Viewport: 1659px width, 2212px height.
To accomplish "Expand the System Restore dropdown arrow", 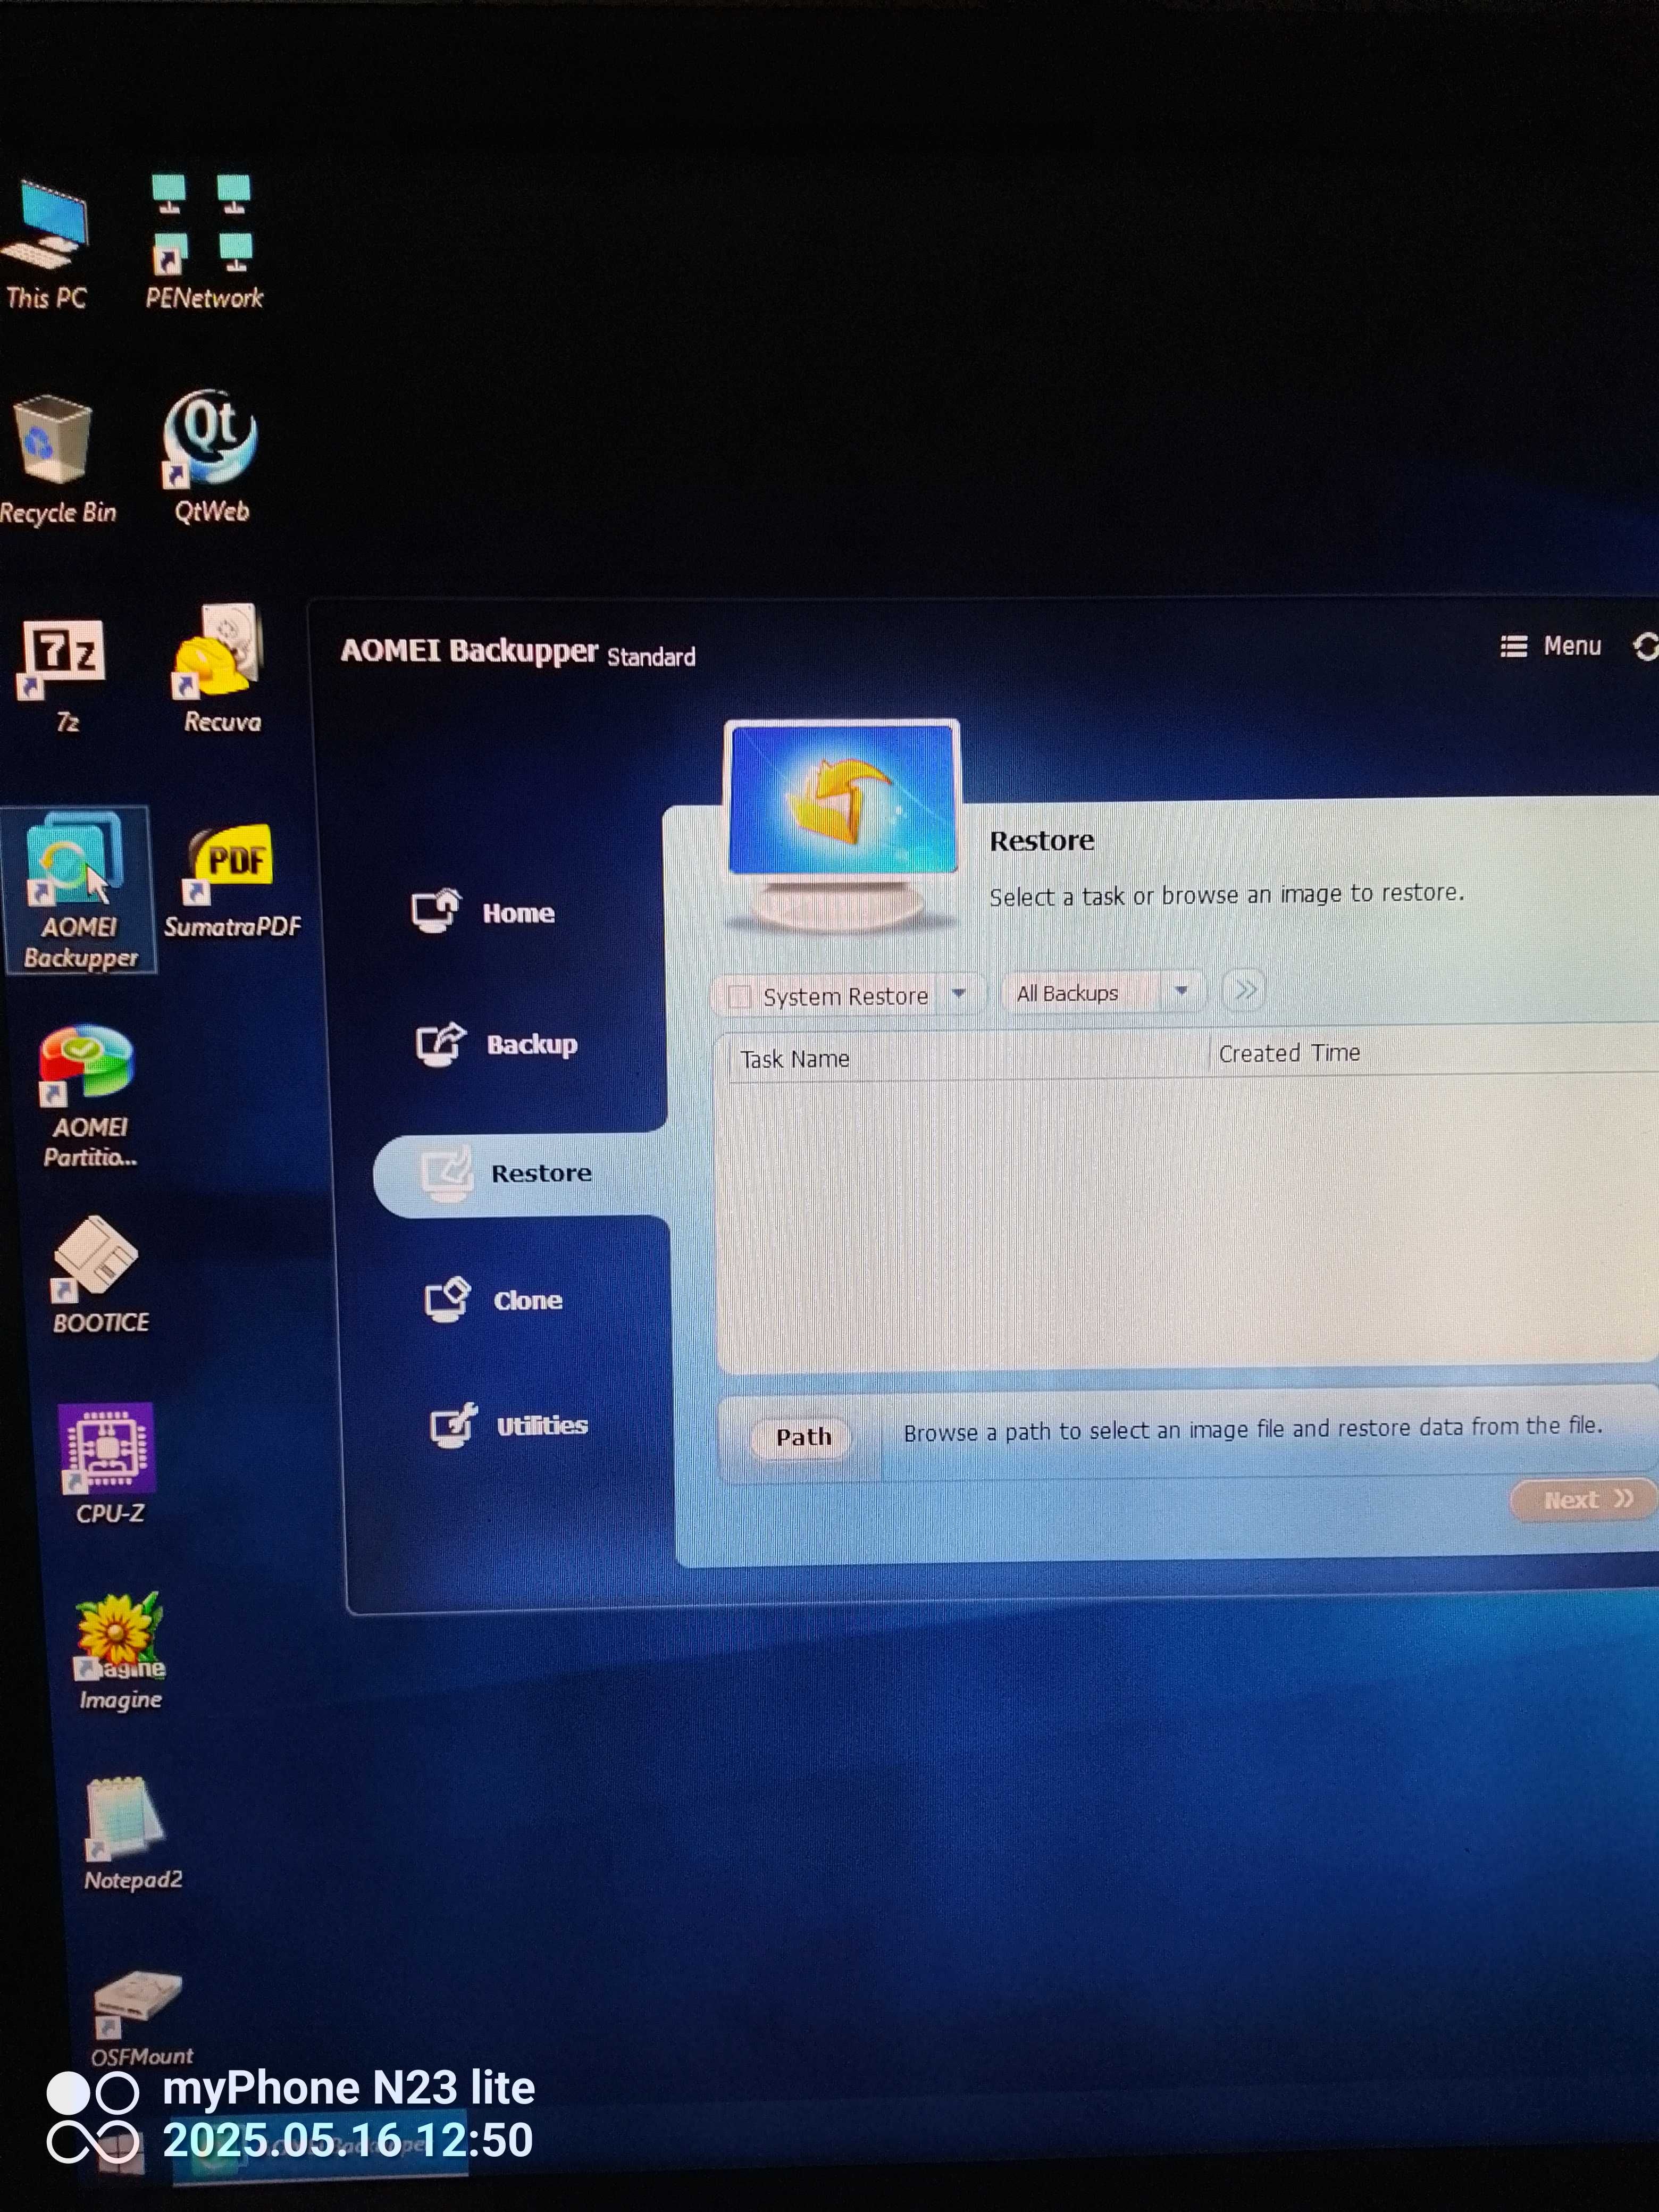I will click(959, 993).
